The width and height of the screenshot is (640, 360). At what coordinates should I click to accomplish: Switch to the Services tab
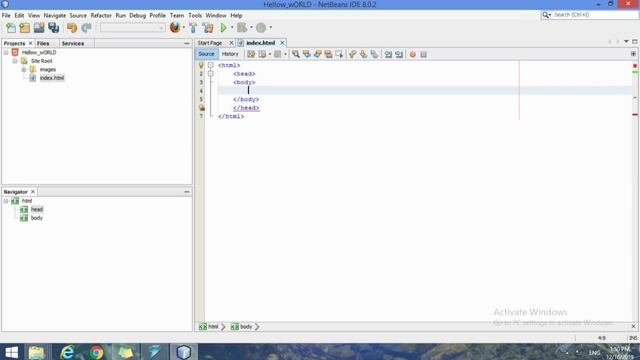tap(73, 43)
